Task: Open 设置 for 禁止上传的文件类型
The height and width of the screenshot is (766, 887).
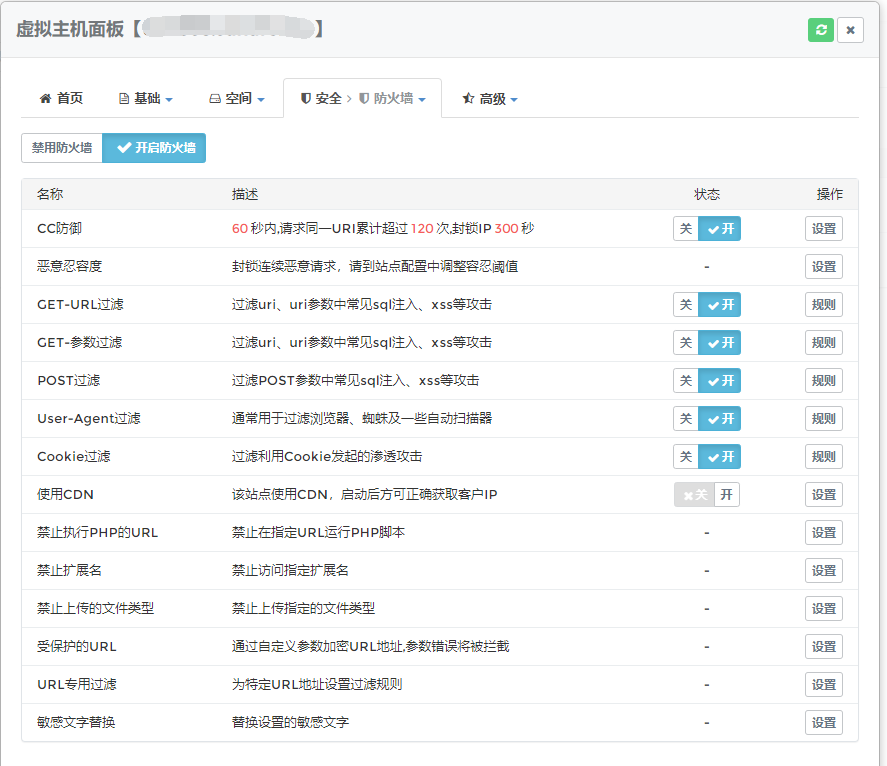Action: click(824, 608)
